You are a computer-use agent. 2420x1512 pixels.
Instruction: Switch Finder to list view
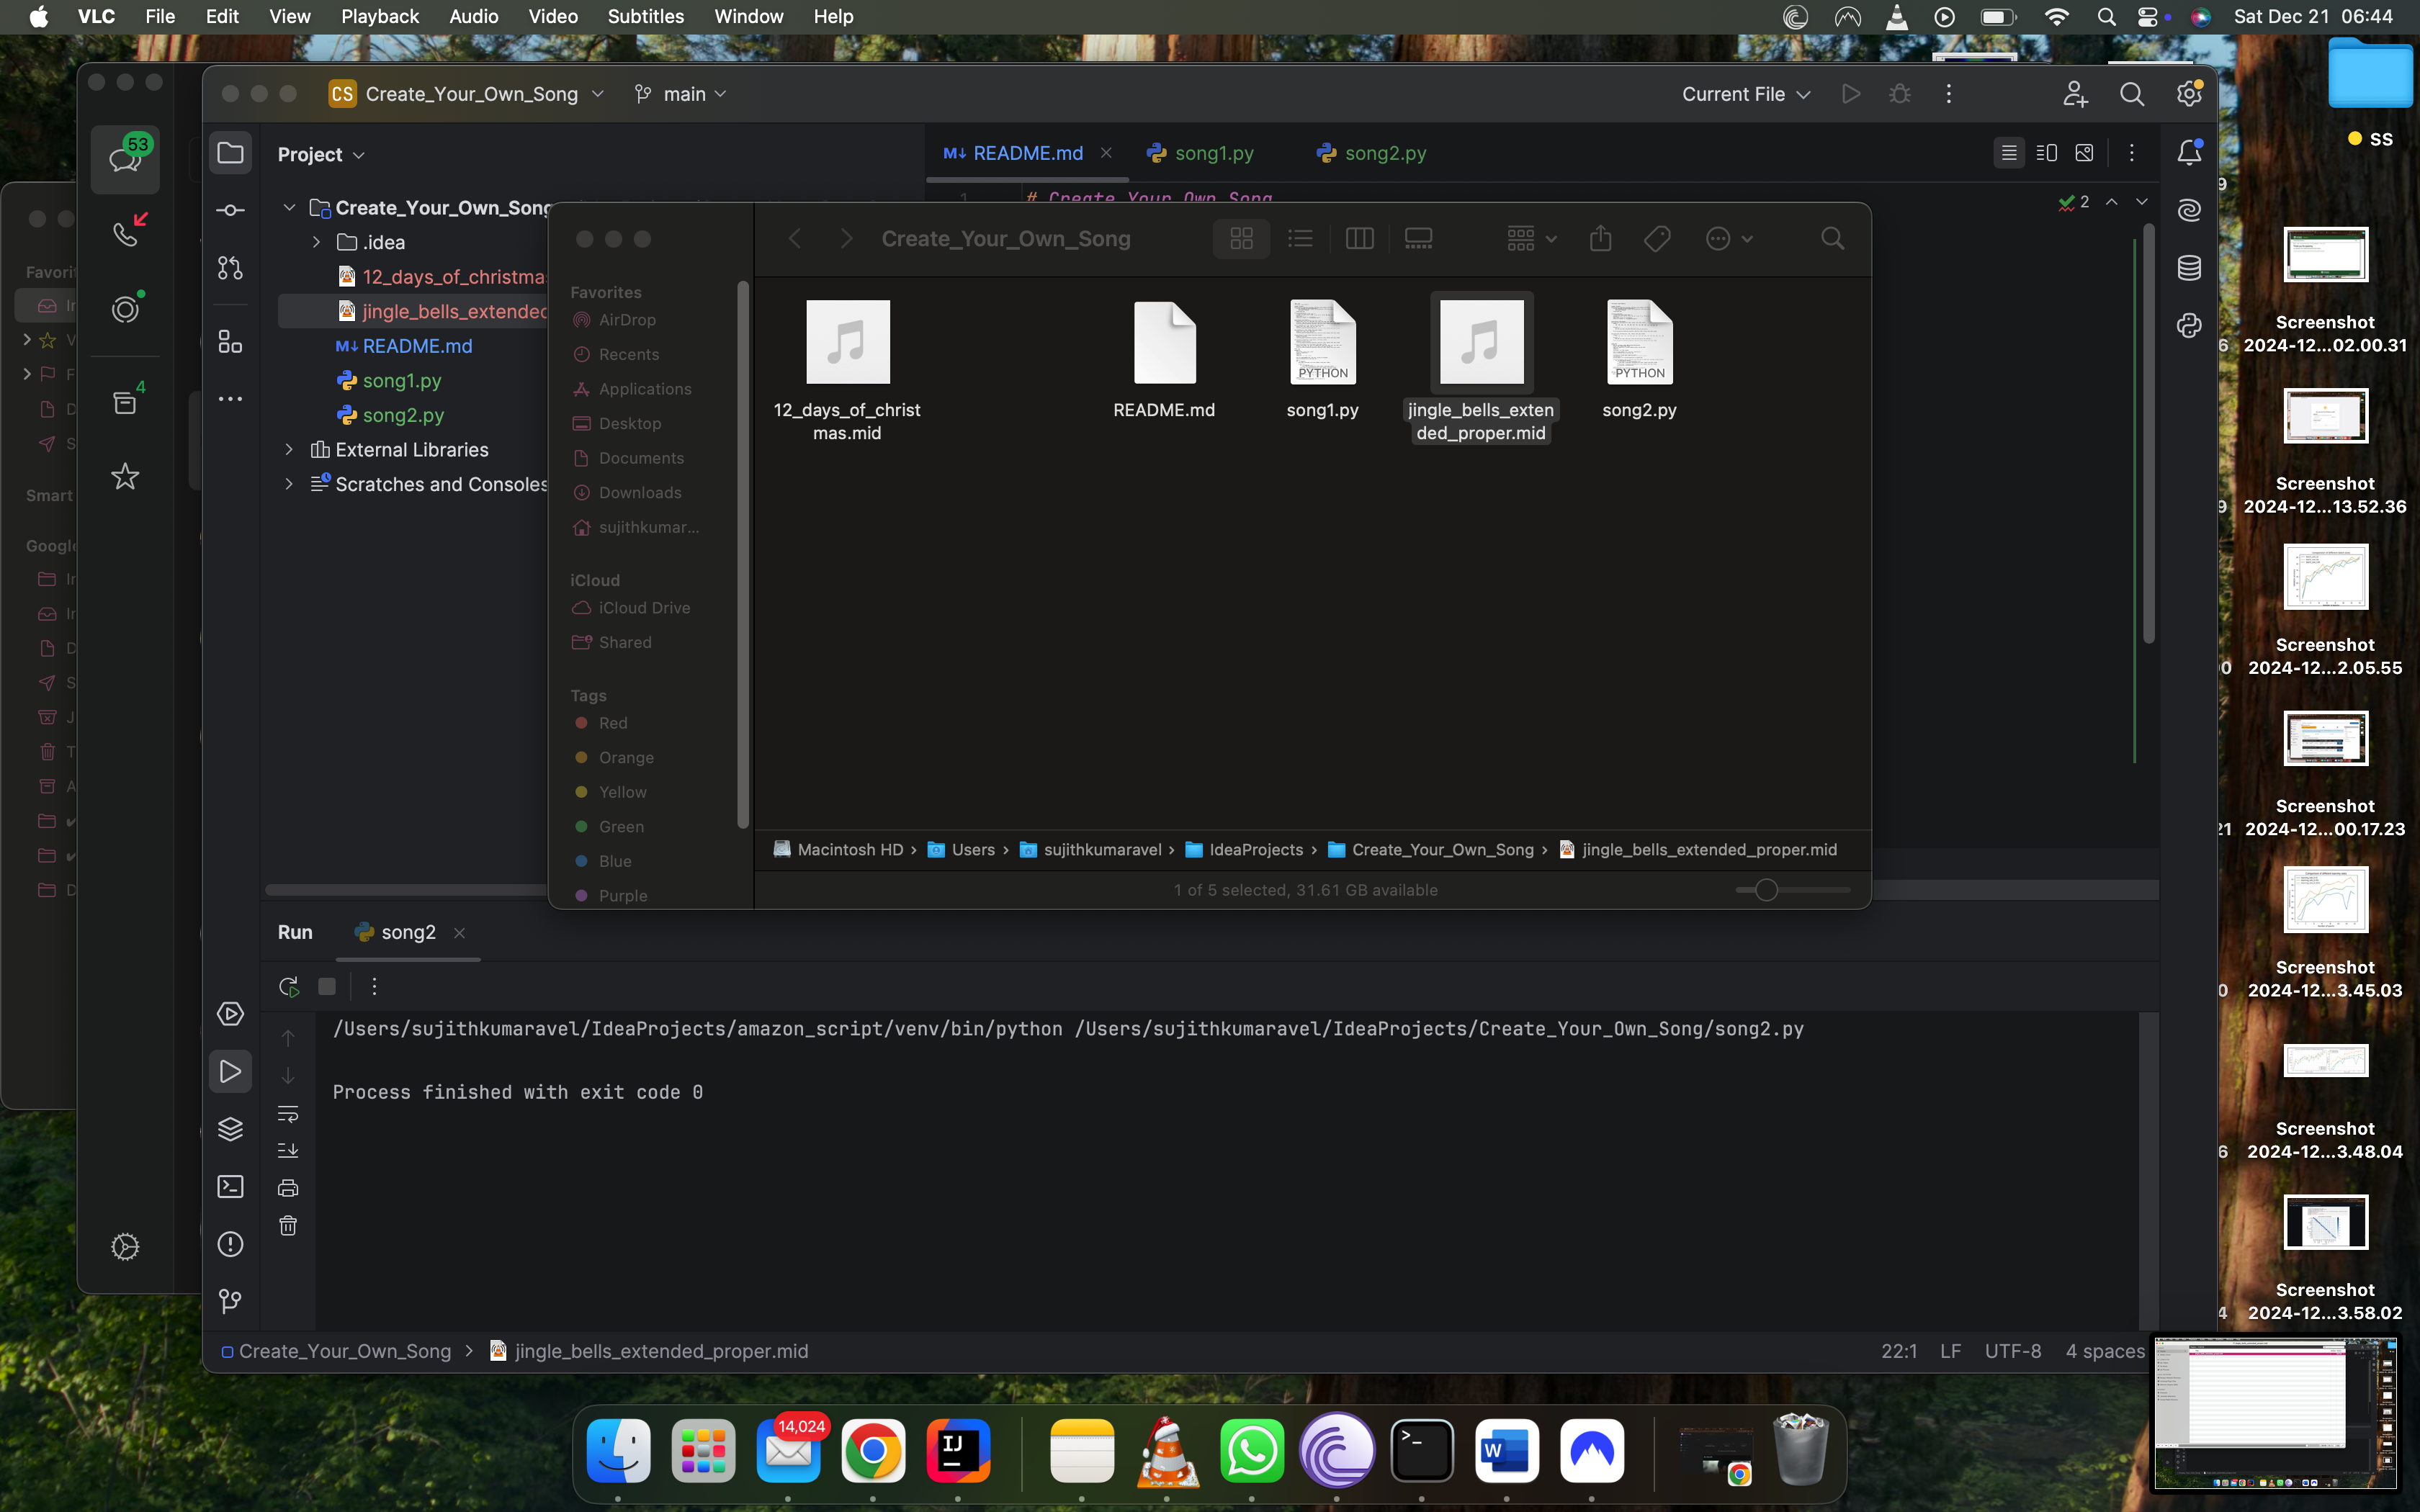[x=1300, y=239]
